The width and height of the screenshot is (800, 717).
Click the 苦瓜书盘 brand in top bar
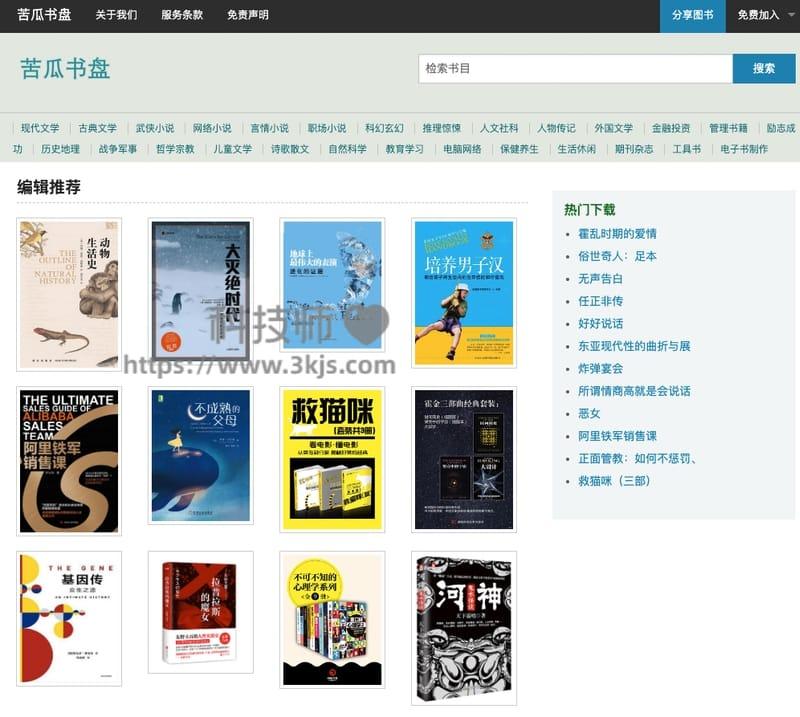click(x=44, y=15)
